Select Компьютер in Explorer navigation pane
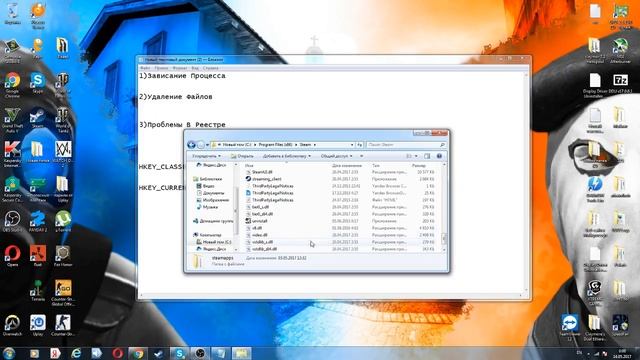This screenshot has height=360, width=640. click(210, 235)
